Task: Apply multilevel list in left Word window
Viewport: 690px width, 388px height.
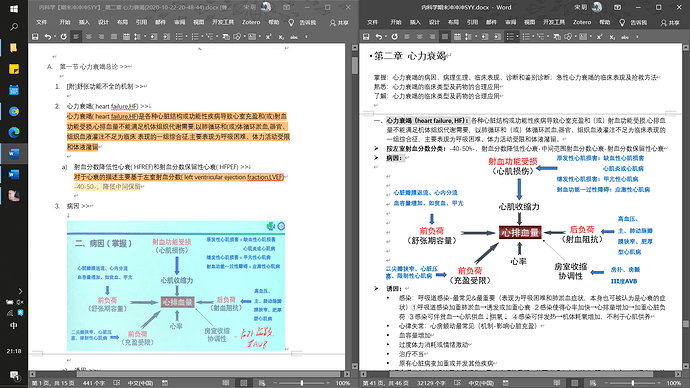Action: coord(209,37)
